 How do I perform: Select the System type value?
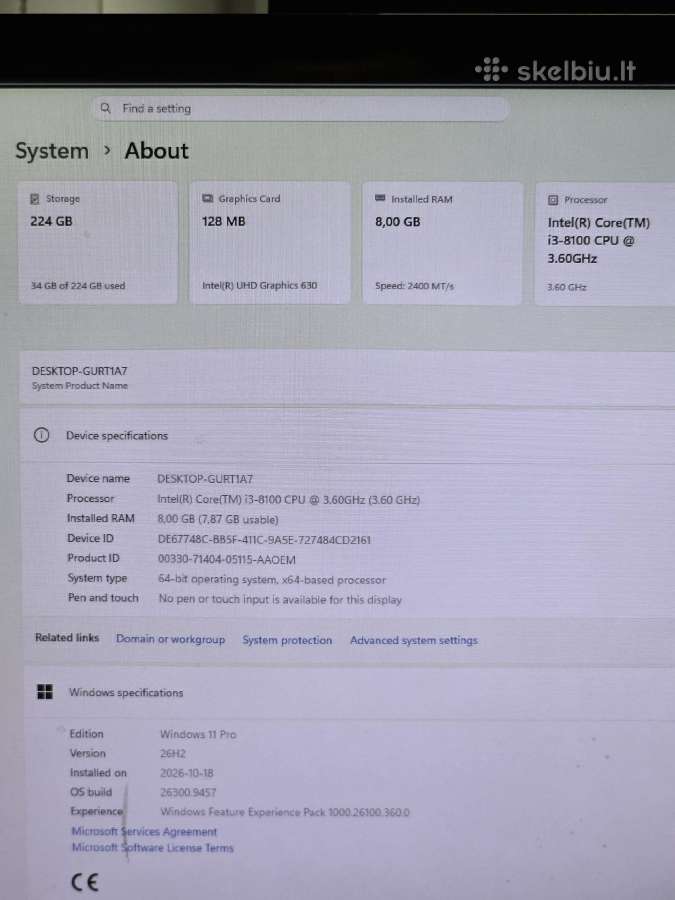point(272,580)
